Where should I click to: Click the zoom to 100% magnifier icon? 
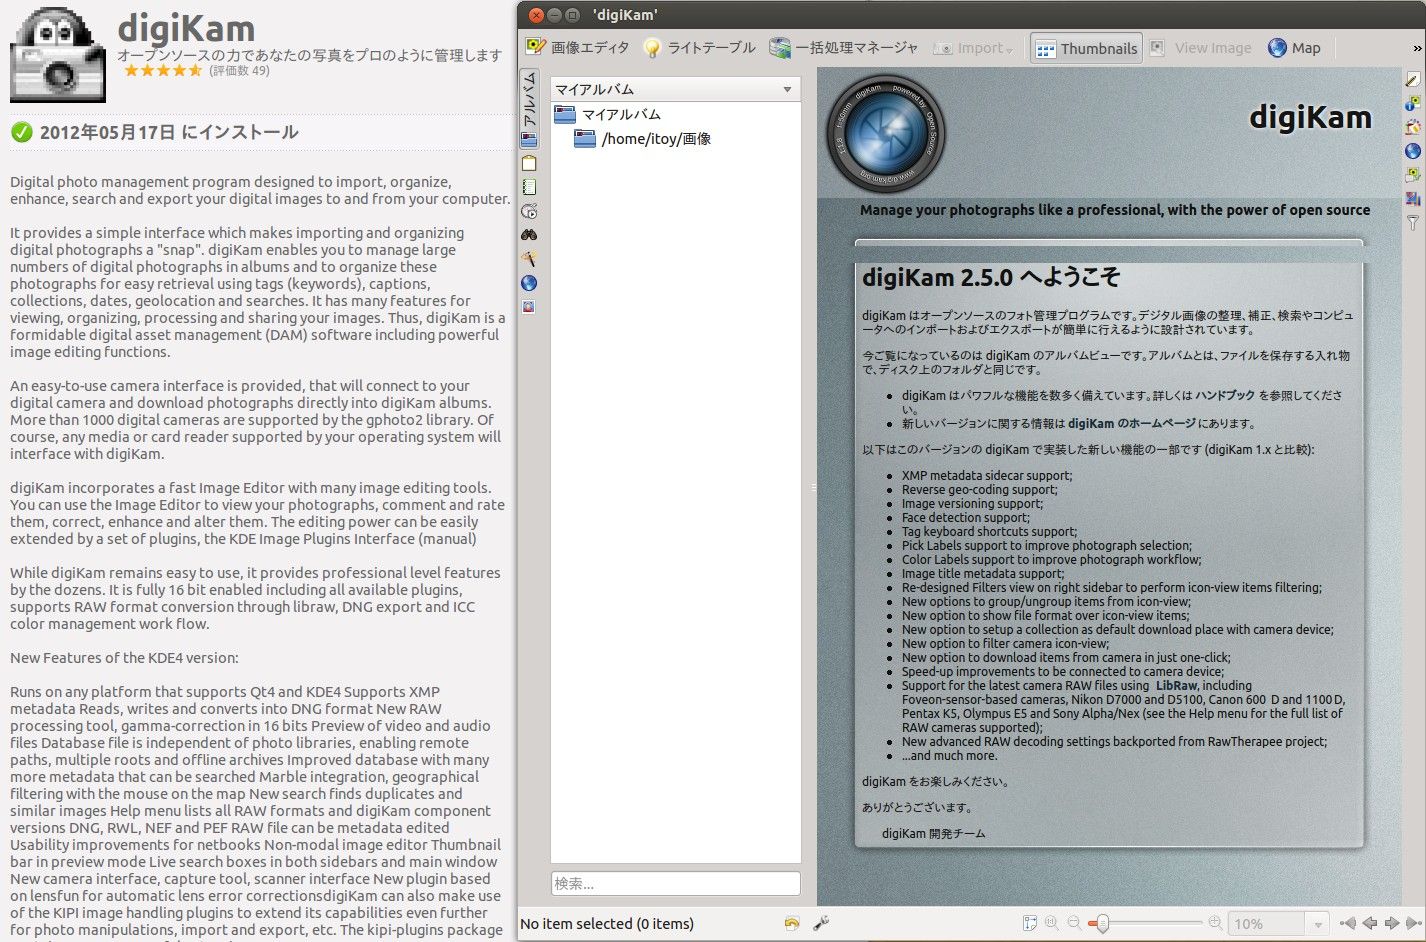pyautogui.click(x=1052, y=924)
